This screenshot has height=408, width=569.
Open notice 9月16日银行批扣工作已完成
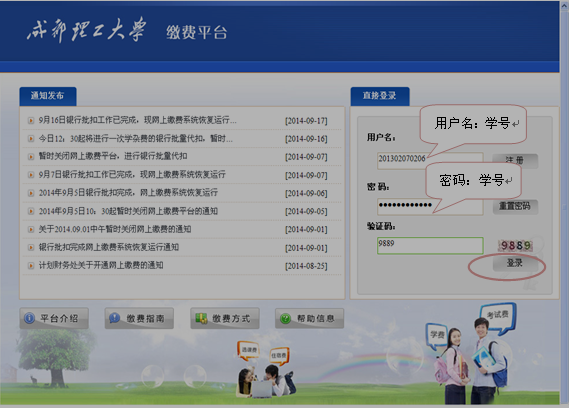(x=138, y=120)
